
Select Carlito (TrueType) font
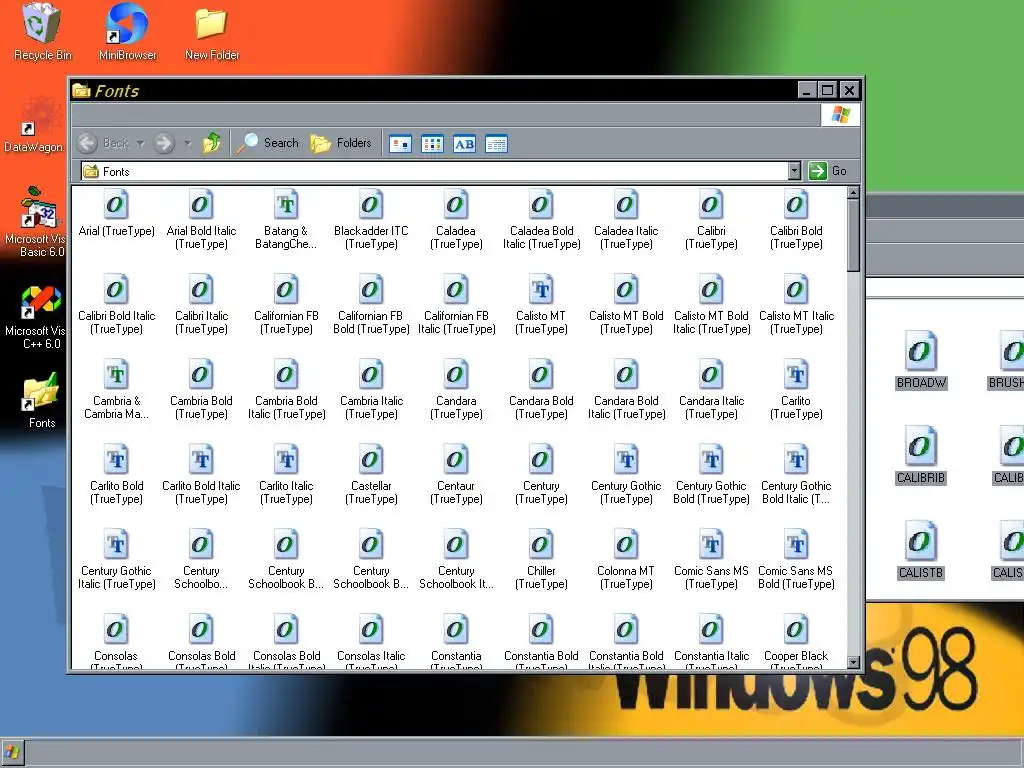click(796, 389)
